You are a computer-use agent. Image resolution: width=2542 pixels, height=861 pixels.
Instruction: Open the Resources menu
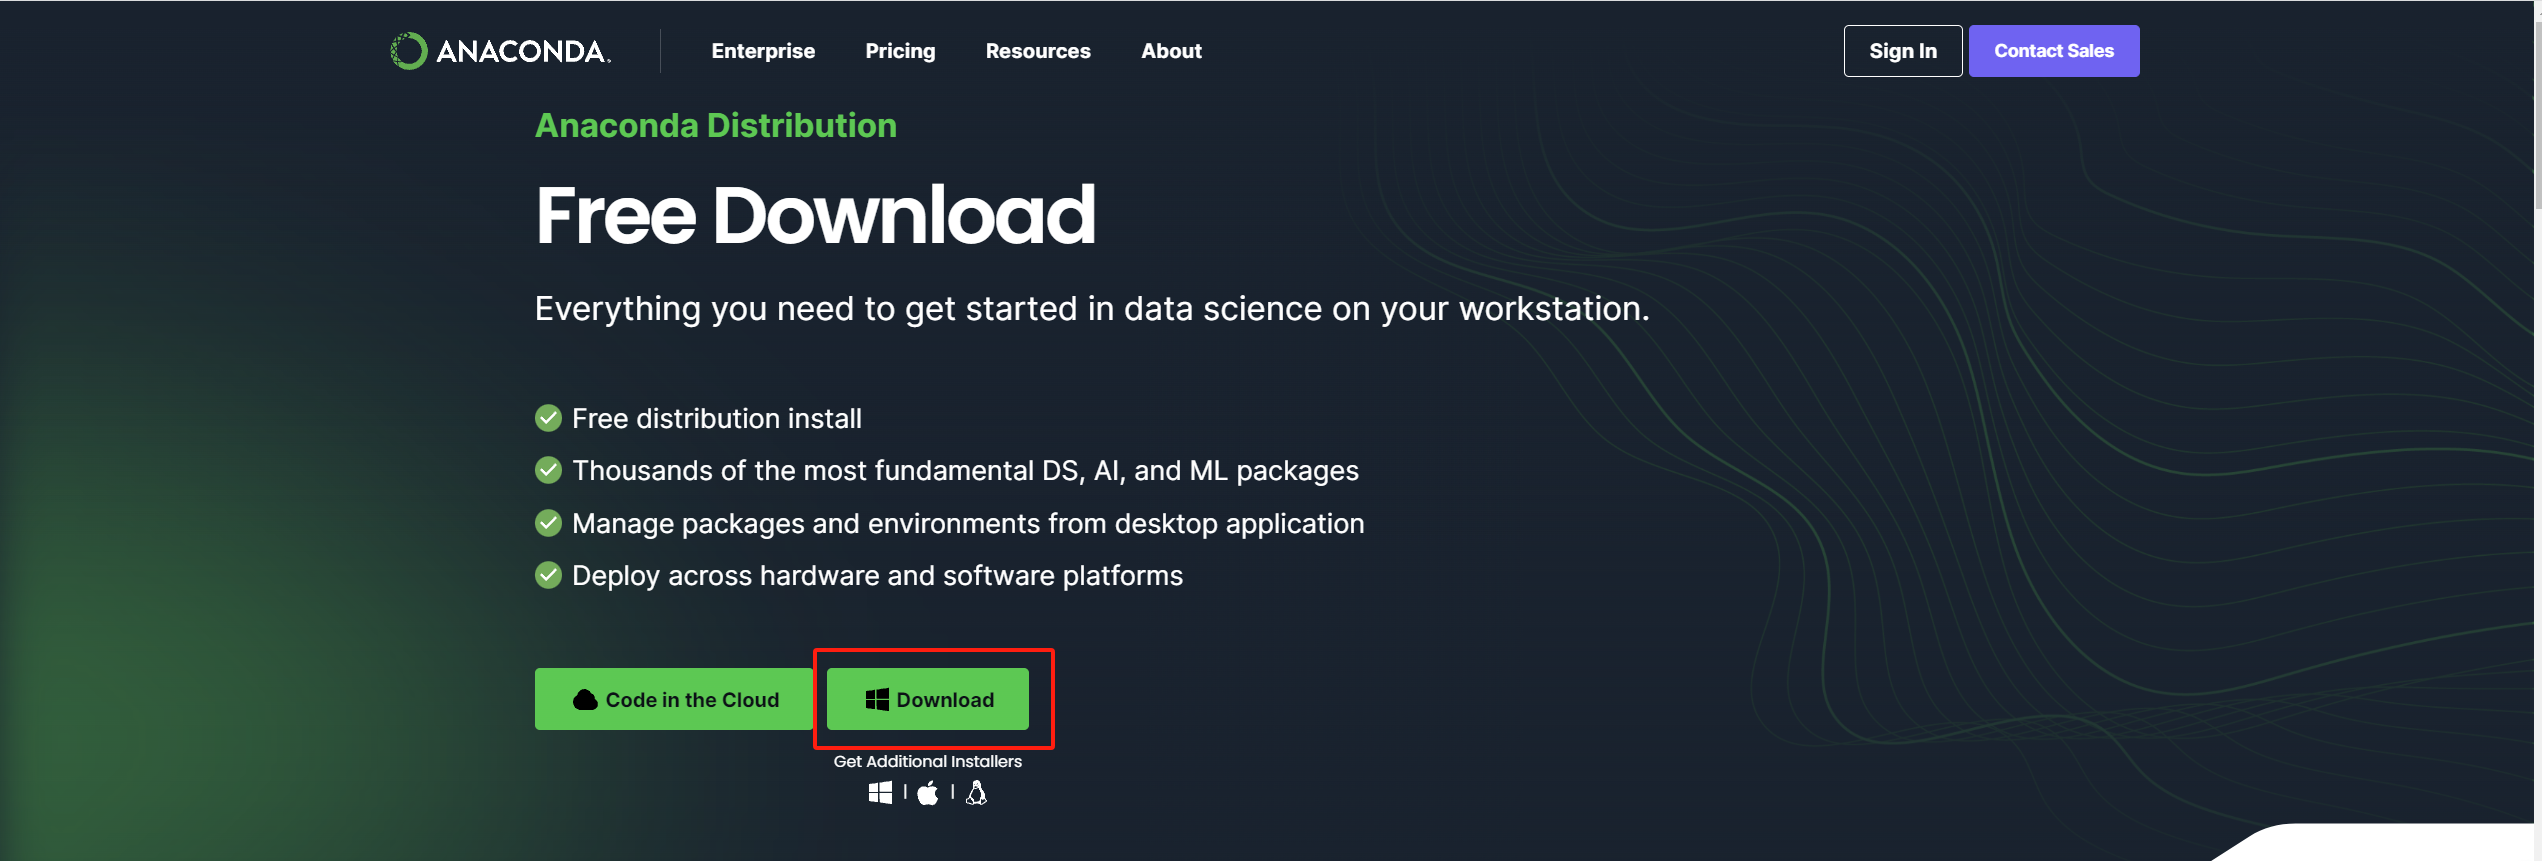point(1038,51)
